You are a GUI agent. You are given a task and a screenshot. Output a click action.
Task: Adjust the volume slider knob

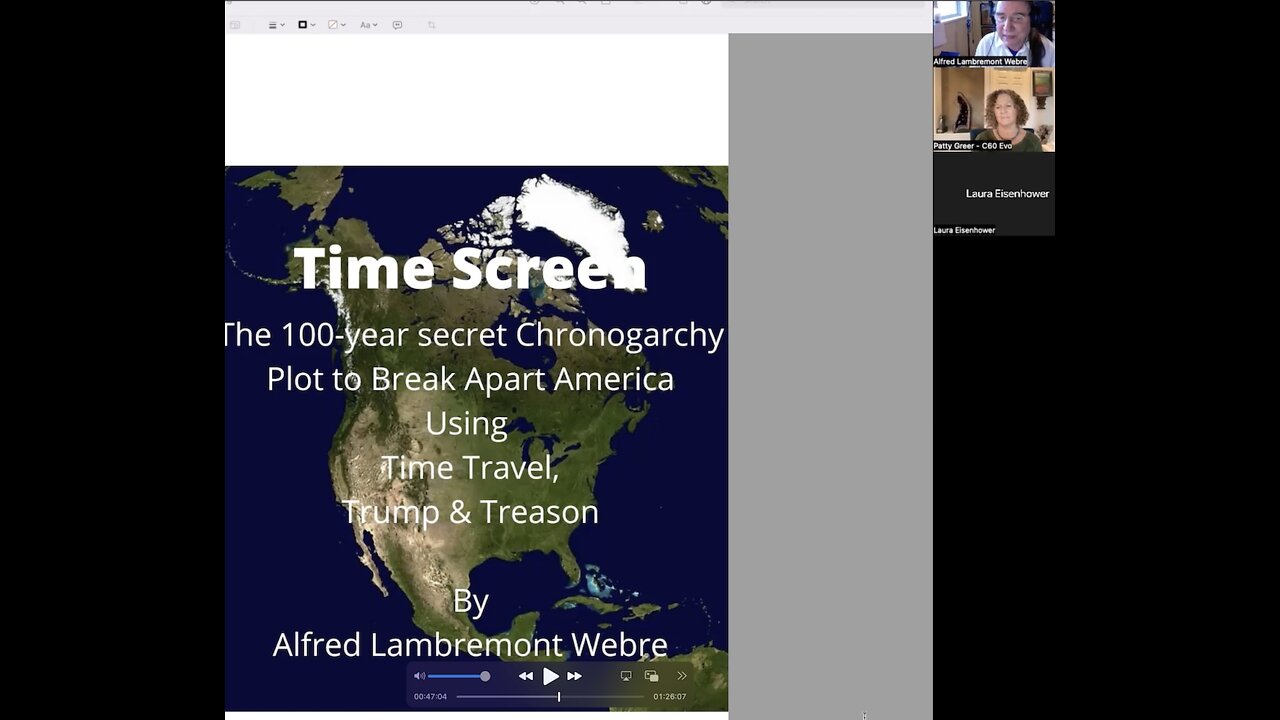[x=485, y=676]
